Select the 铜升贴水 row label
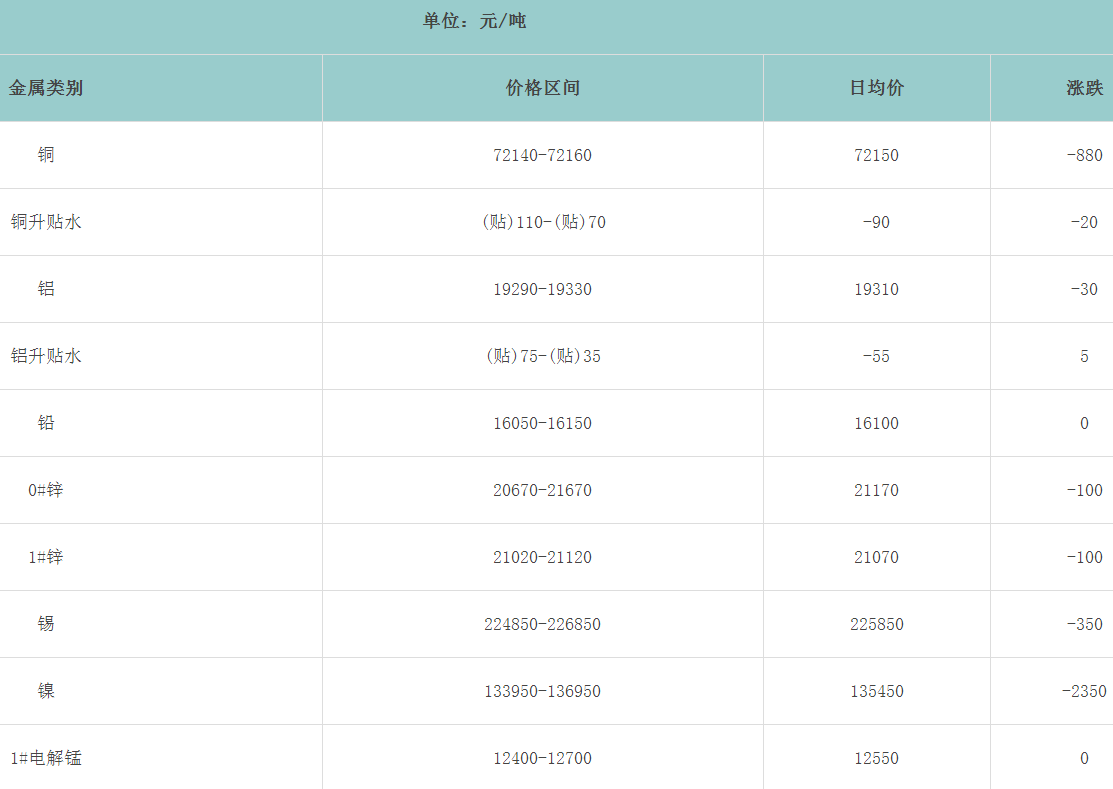 [46, 222]
